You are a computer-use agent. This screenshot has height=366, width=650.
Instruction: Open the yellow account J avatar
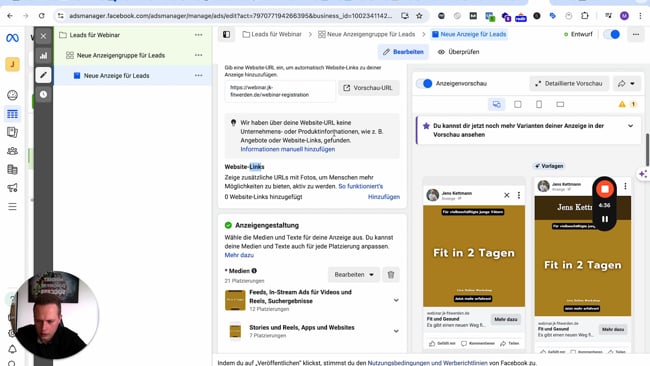click(x=12, y=64)
